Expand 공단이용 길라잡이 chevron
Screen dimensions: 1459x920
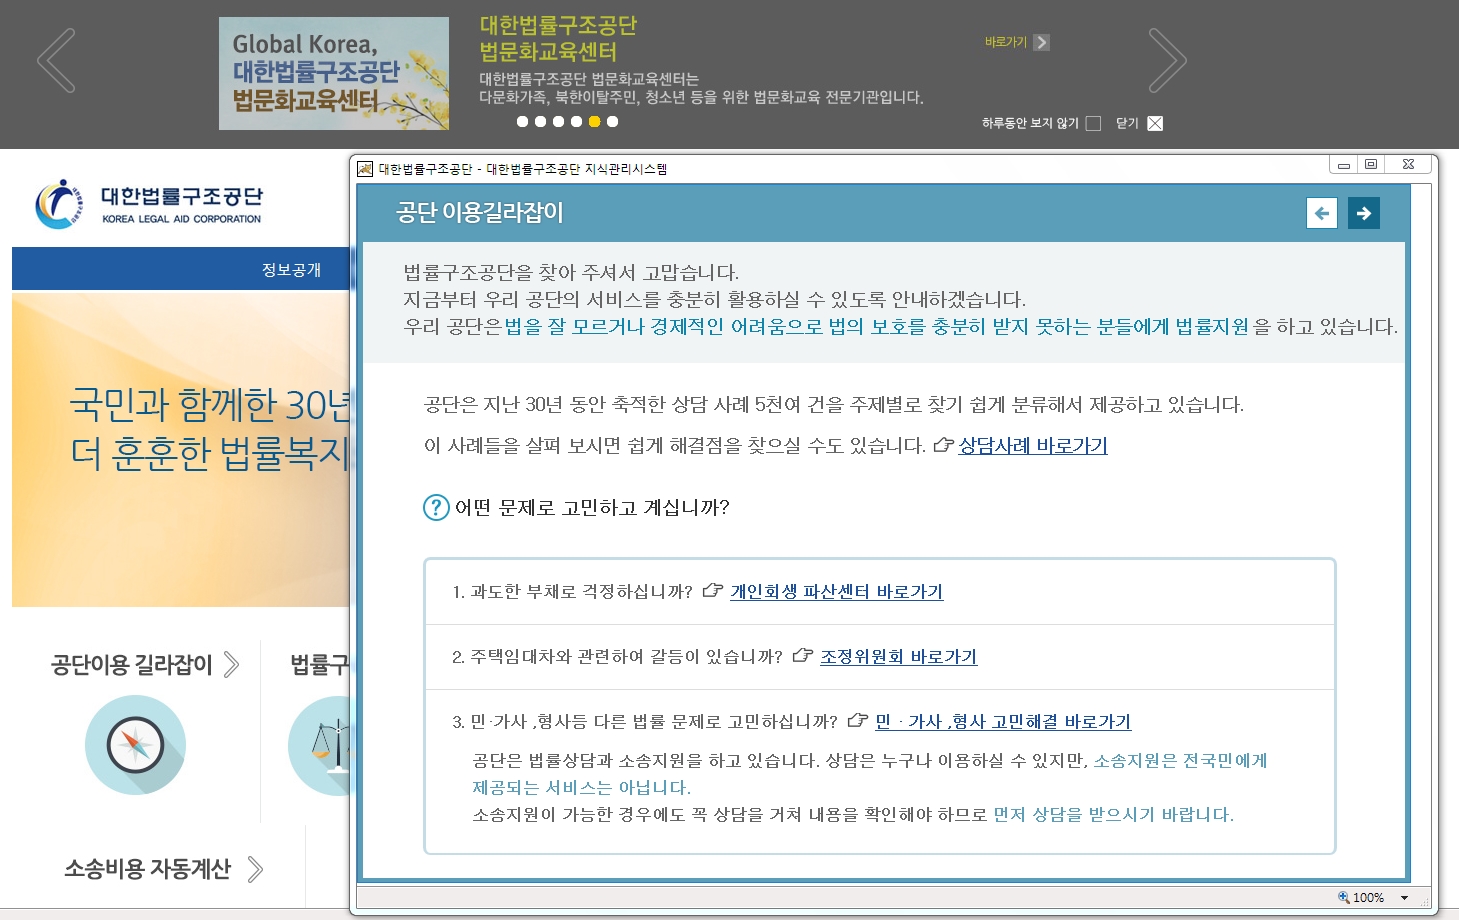pos(232,664)
